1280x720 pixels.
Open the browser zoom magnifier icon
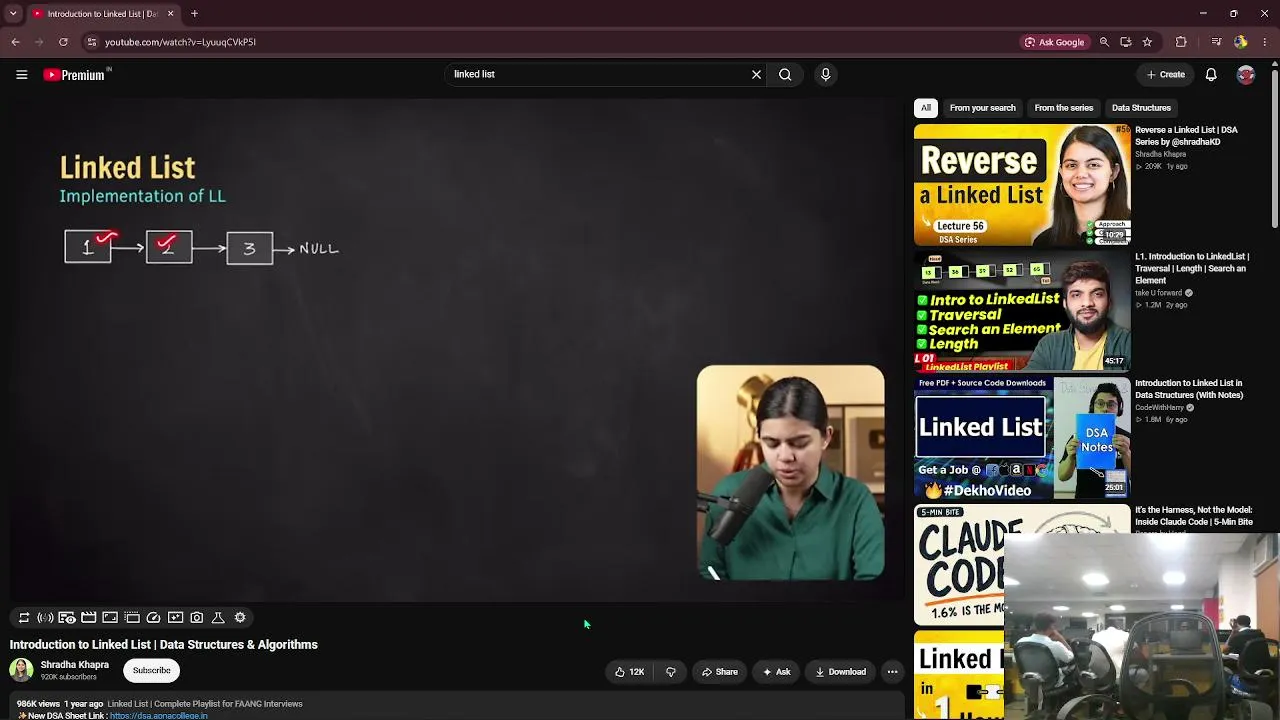1104,42
